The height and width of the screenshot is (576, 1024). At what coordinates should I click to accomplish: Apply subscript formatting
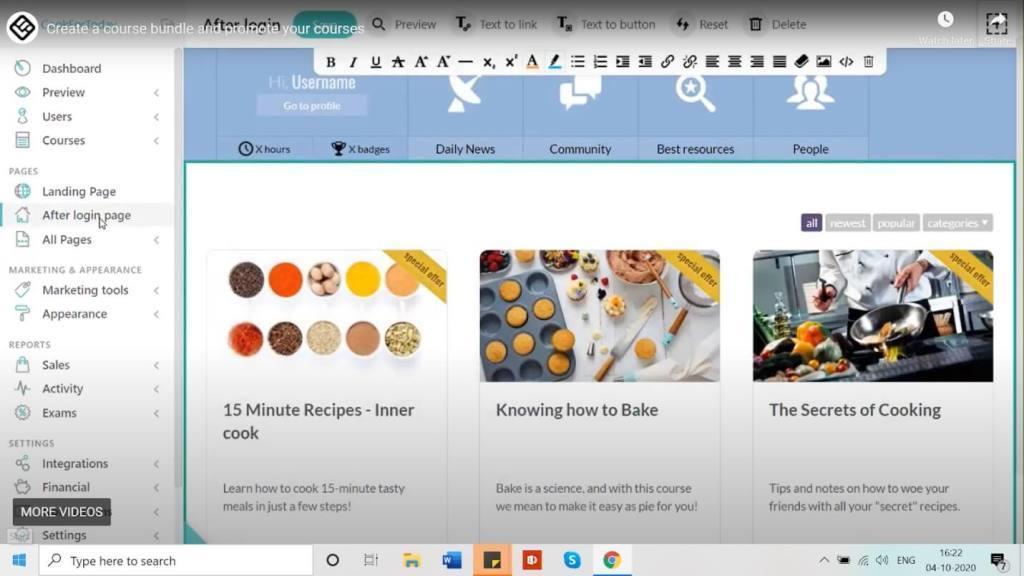point(488,62)
